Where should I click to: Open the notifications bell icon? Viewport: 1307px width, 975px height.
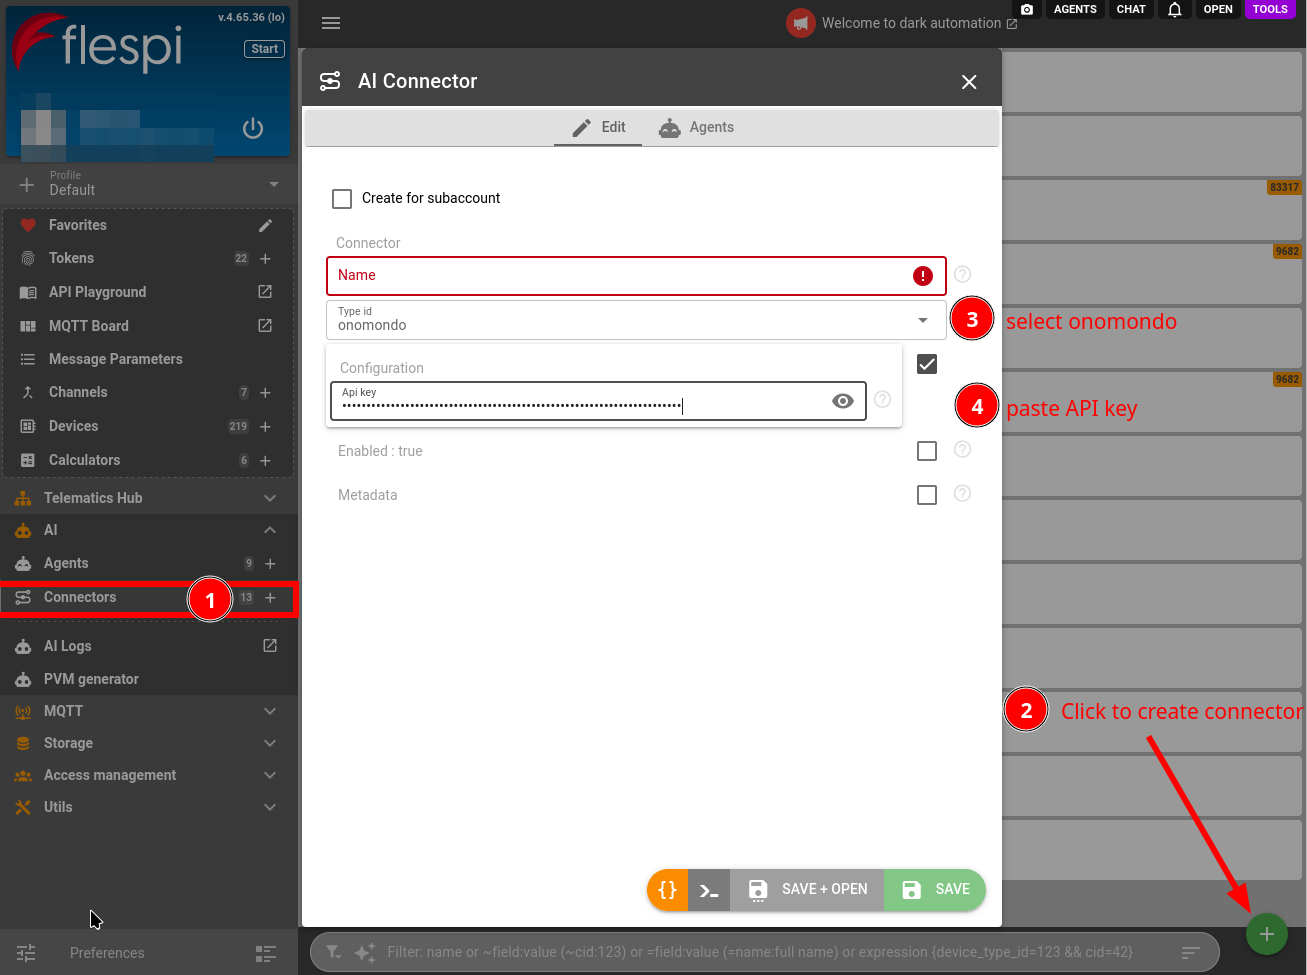1175,9
